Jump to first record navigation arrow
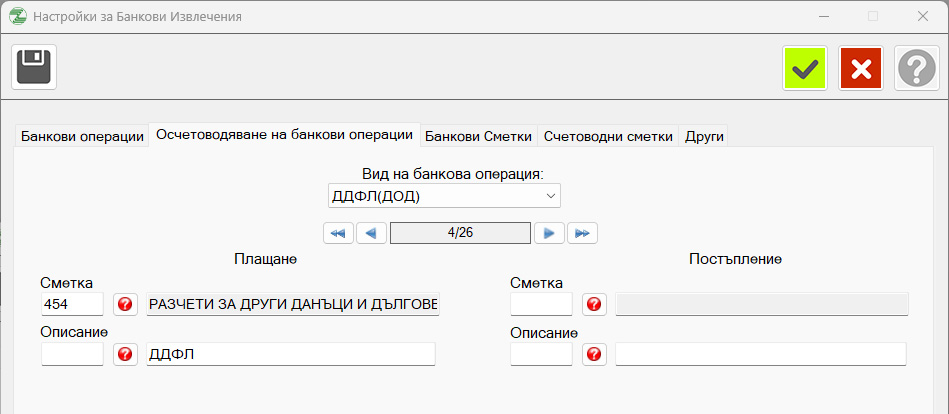This screenshot has height=414, width=949. 338,233
